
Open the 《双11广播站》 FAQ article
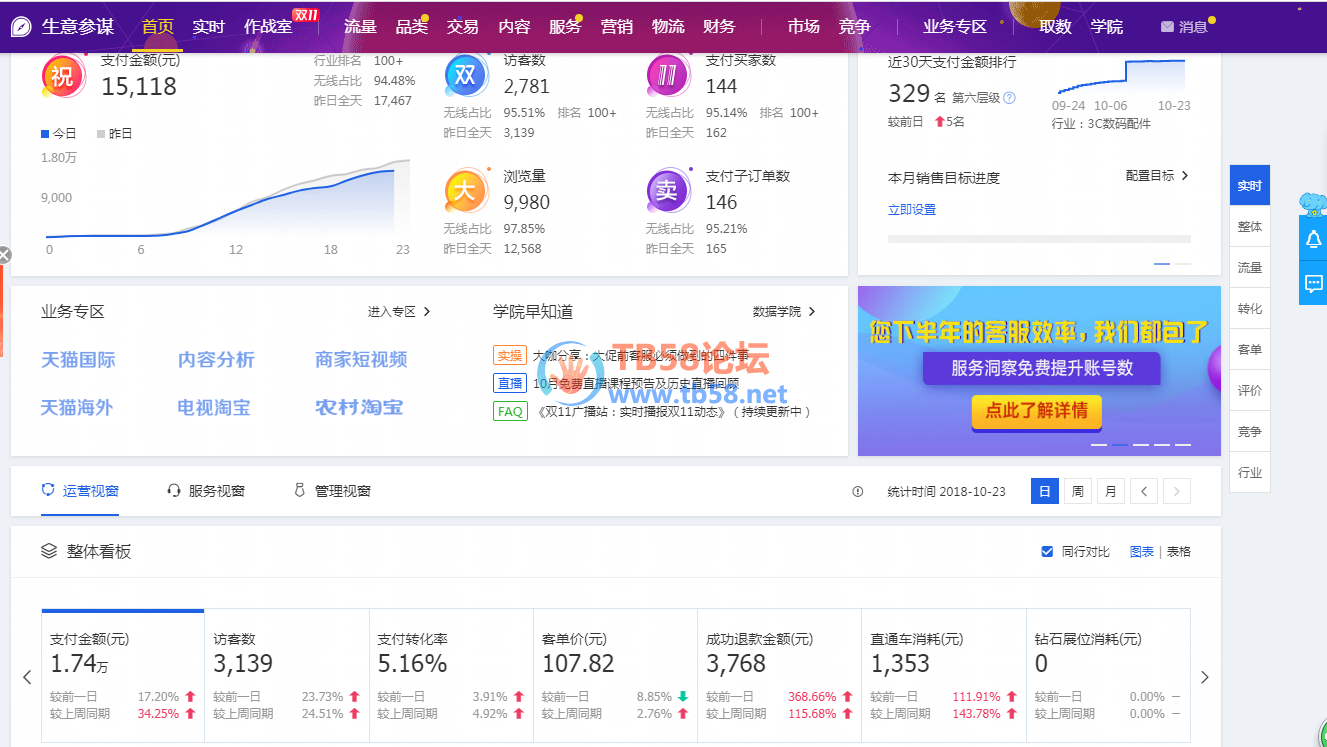coord(674,411)
